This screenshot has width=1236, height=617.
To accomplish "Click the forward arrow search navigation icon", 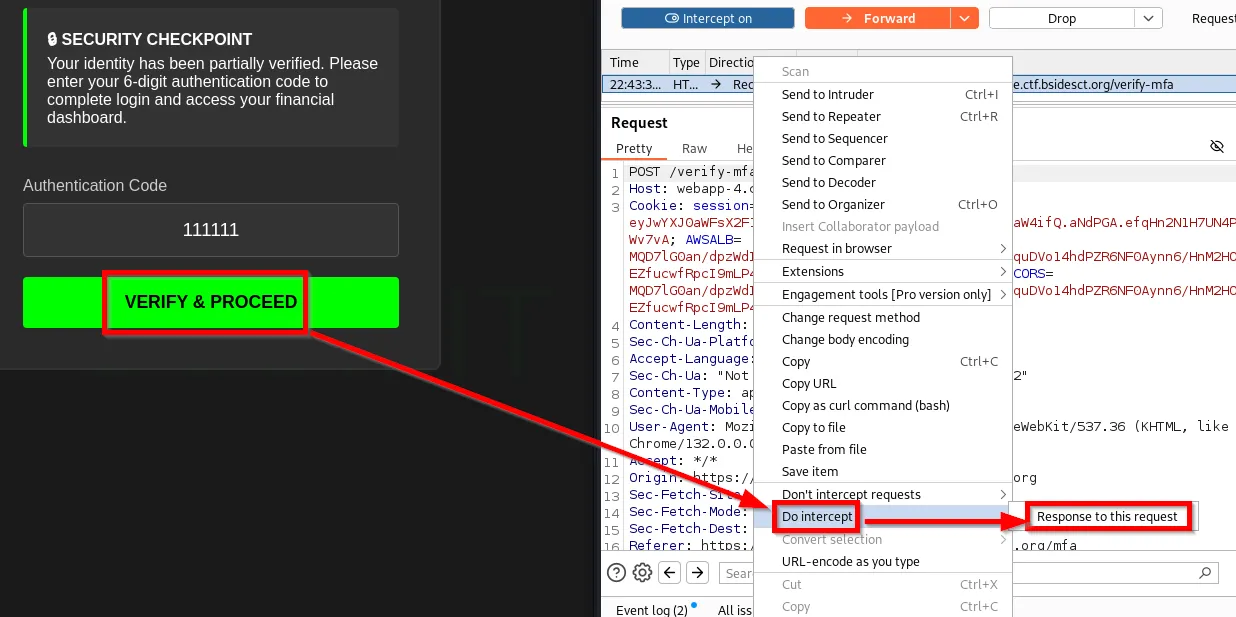I will click(698, 573).
